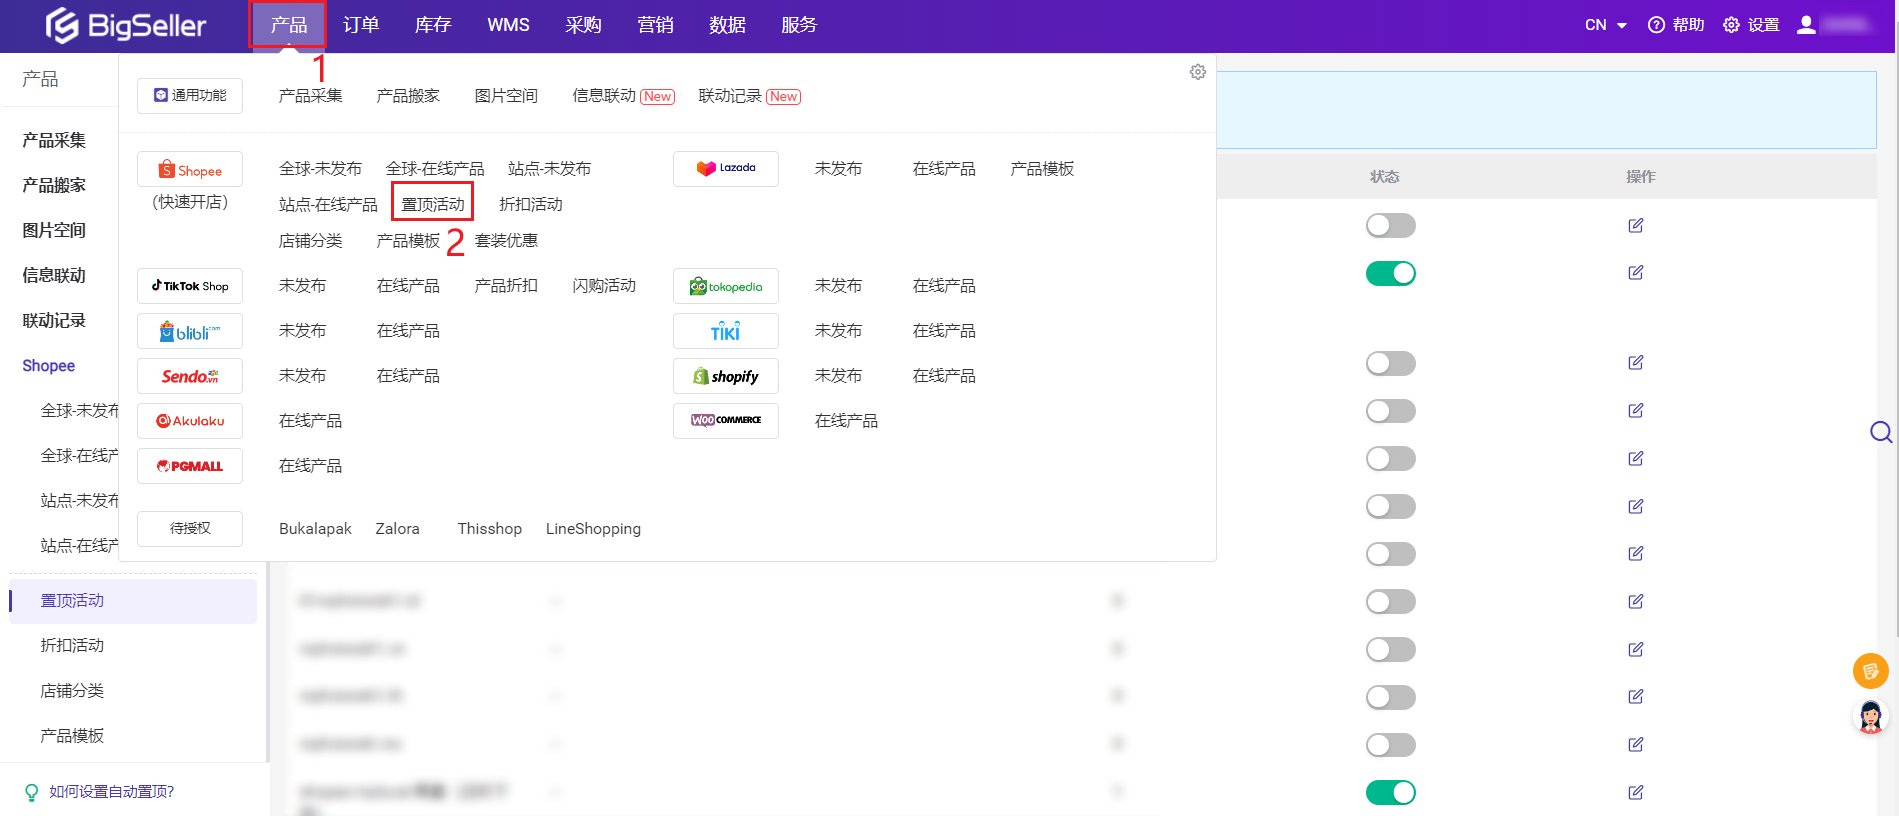Image resolution: width=1899 pixels, height=816 pixels.
Task: Click the search magnifier icon on right edge
Action: [1880, 432]
